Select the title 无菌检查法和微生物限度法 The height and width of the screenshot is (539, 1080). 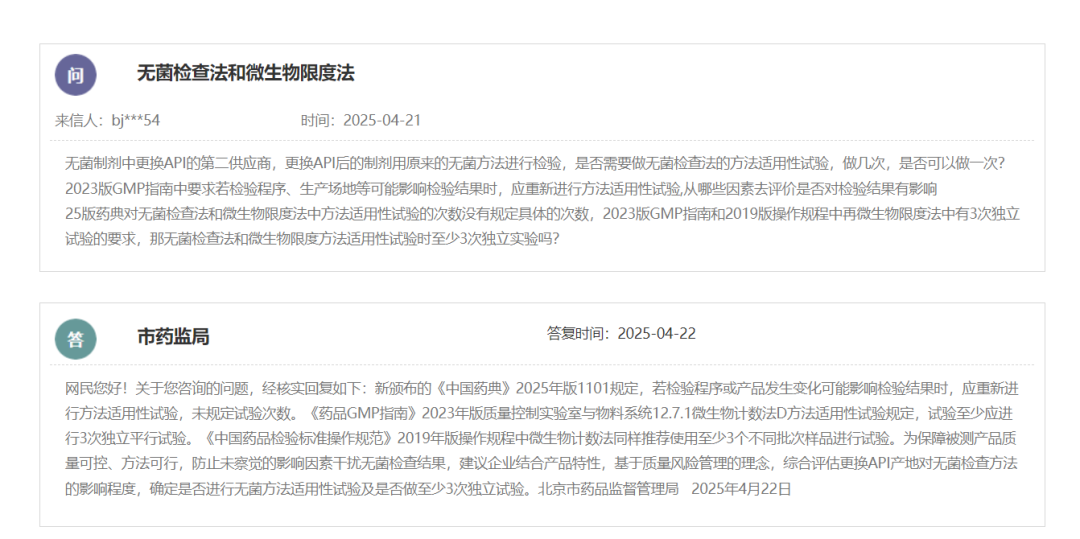246,73
